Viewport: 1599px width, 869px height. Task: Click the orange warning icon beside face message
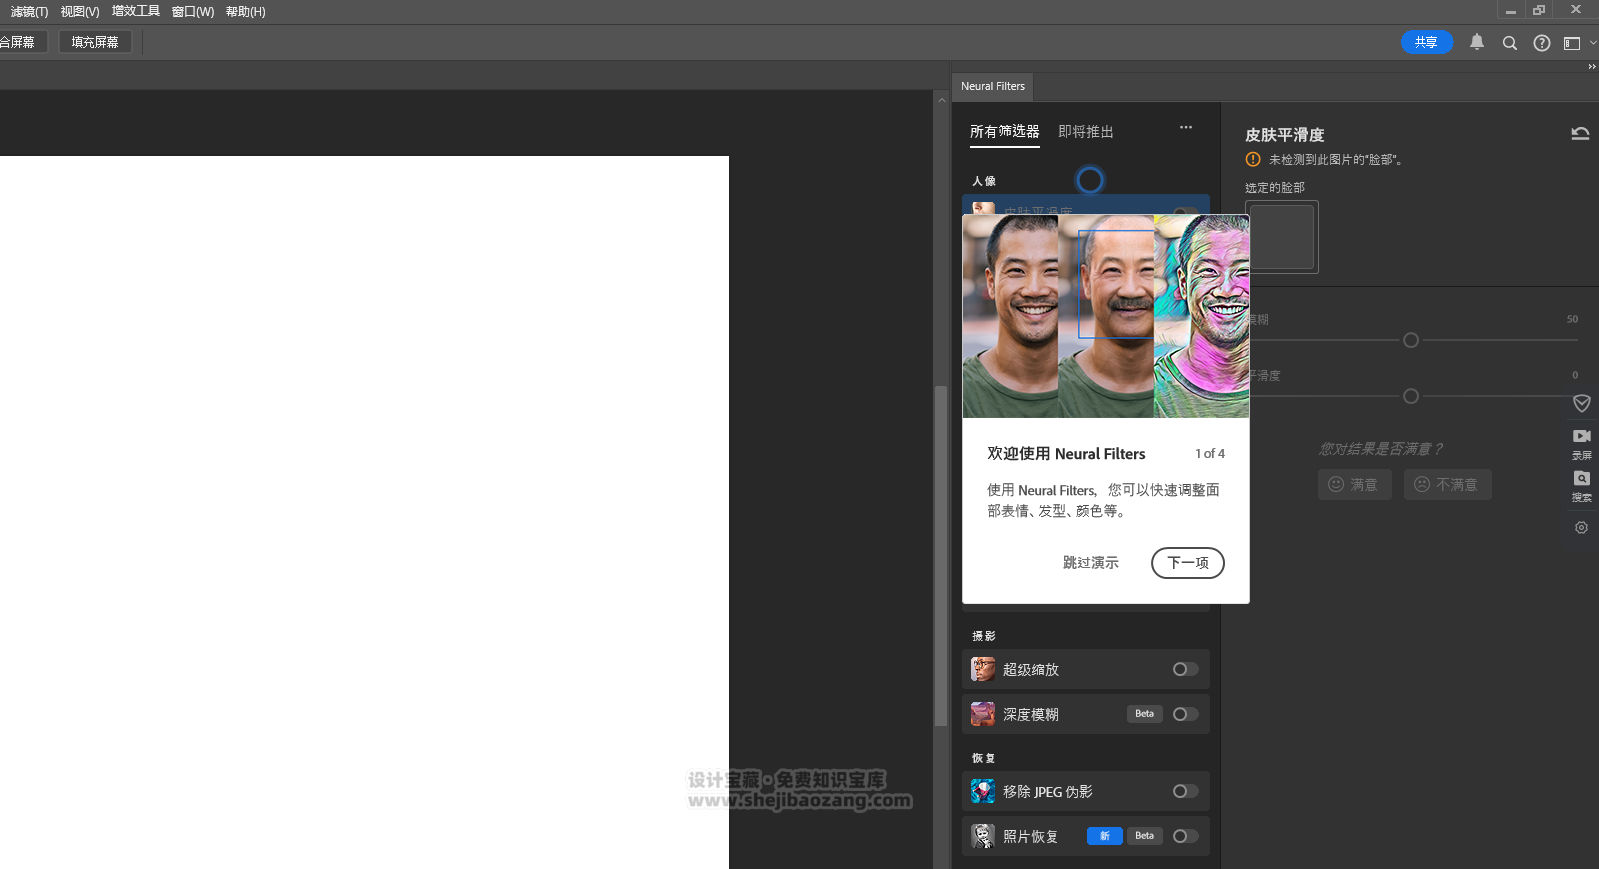[1253, 159]
